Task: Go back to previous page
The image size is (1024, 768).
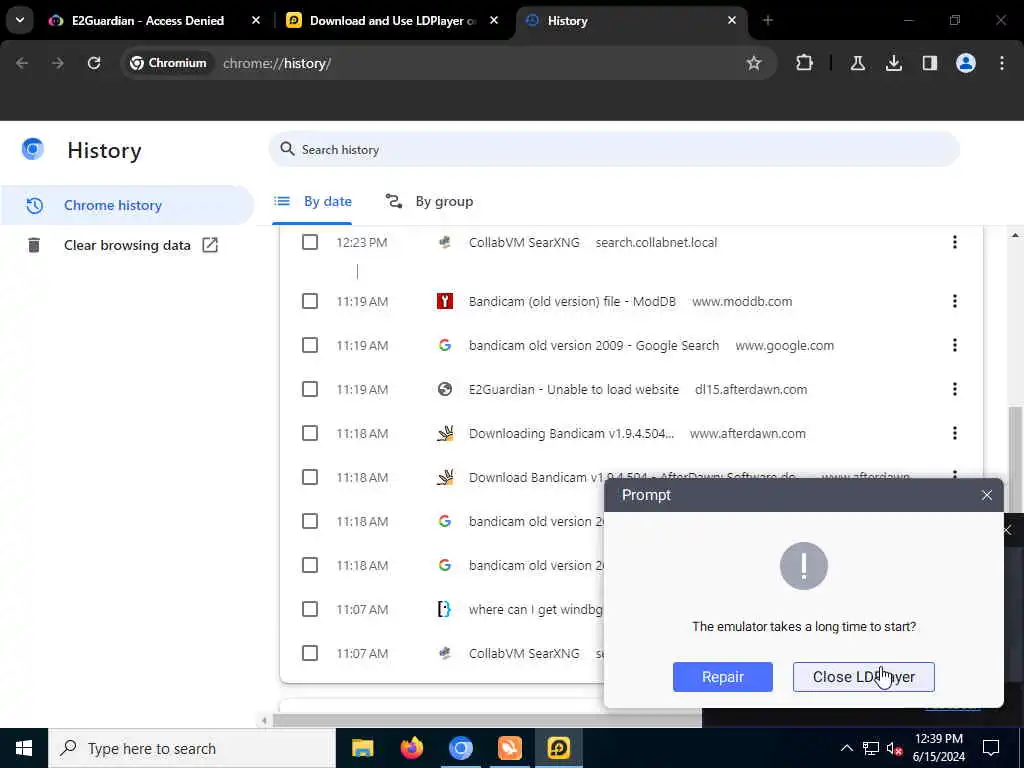Action: pyautogui.click(x=22, y=63)
